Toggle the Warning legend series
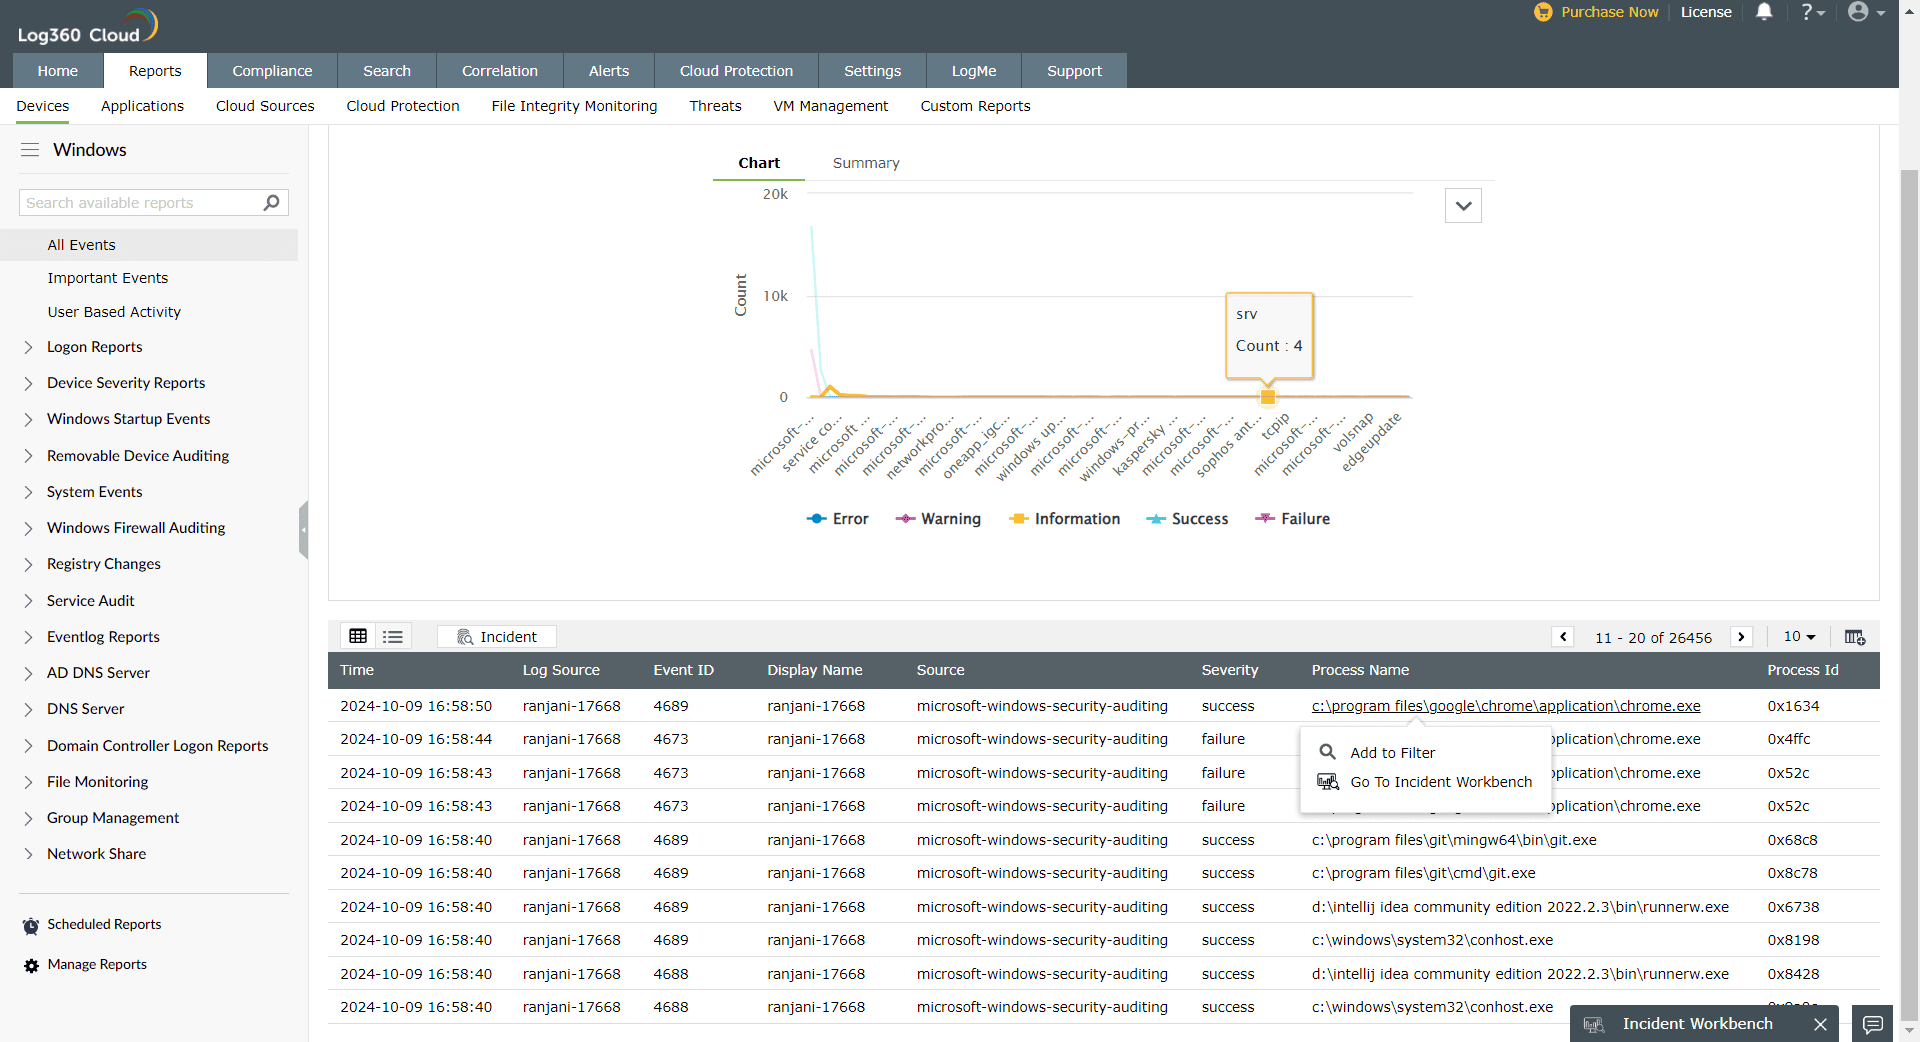This screenshot has height=1042, width=1920. pos(939,519)
